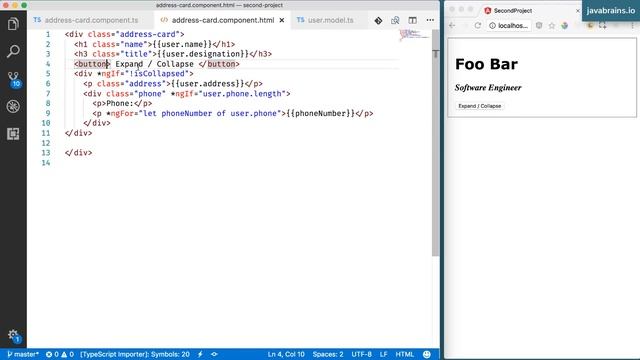The height and width of the screenshot is (360, 640).
Task: Click the closing </div> on line 13
Action: point(78,153)
